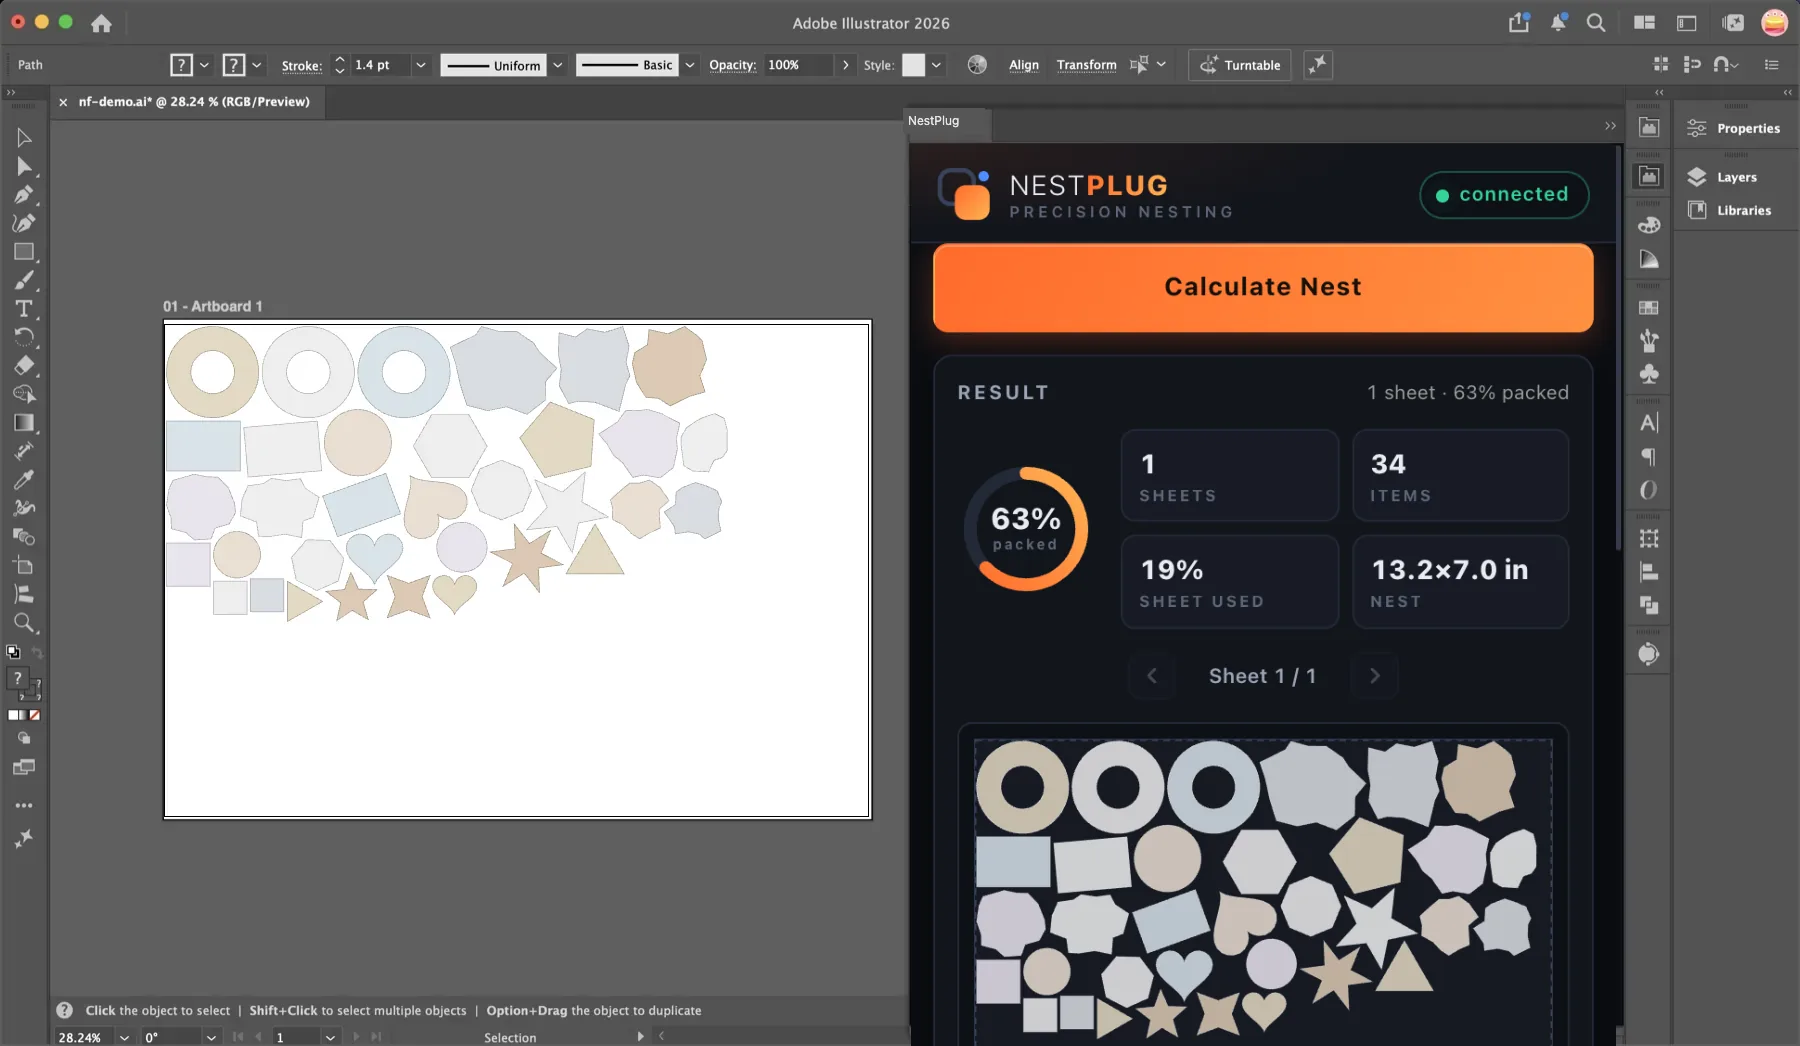Open the Basic brush definition dropdown
Image resolution: width=1800 pixels, height=1046 pixels.
point(690,65)
